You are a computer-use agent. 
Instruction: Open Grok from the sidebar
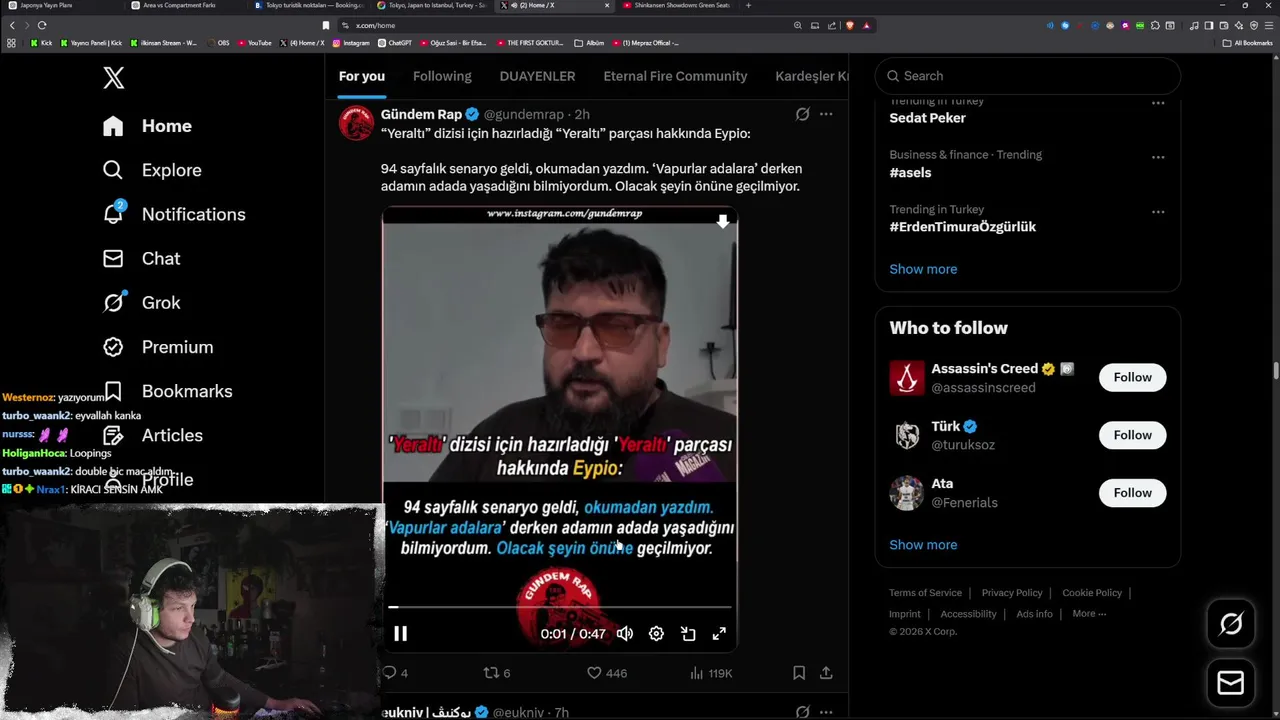click(141, 302)
